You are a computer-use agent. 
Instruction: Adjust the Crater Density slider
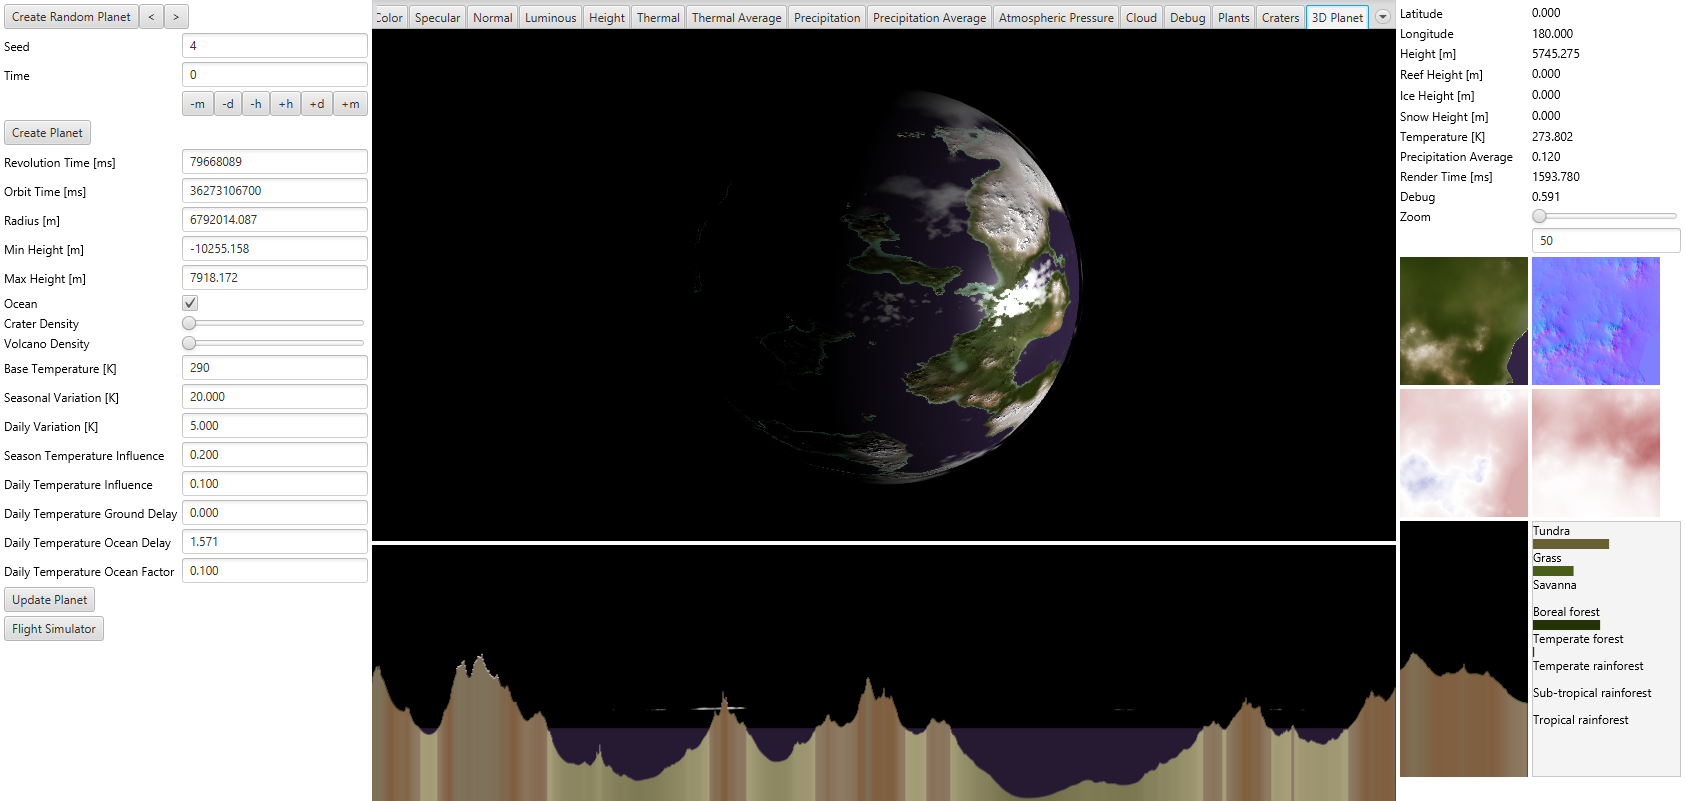pyautogui.click(x=274, y=323)
